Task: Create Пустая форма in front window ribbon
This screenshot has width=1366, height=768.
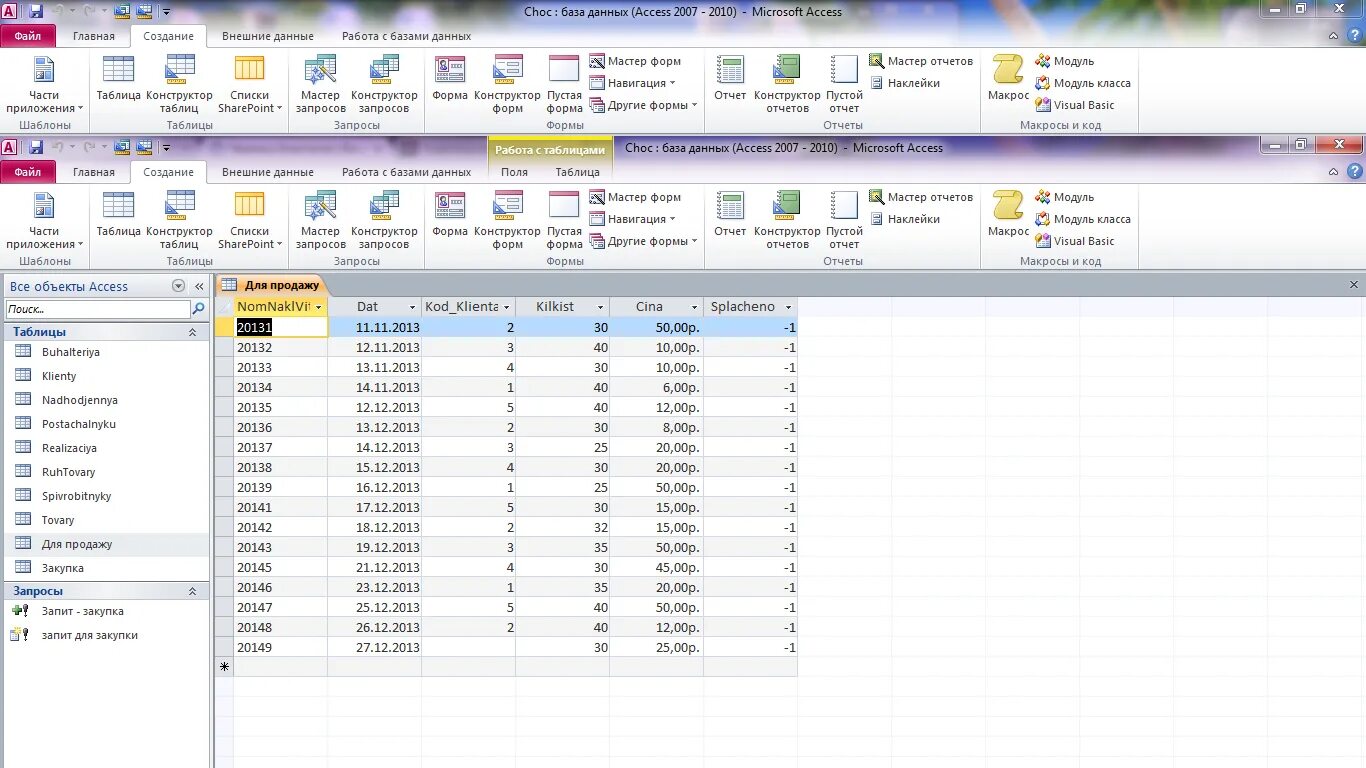Action: [564, 221]
